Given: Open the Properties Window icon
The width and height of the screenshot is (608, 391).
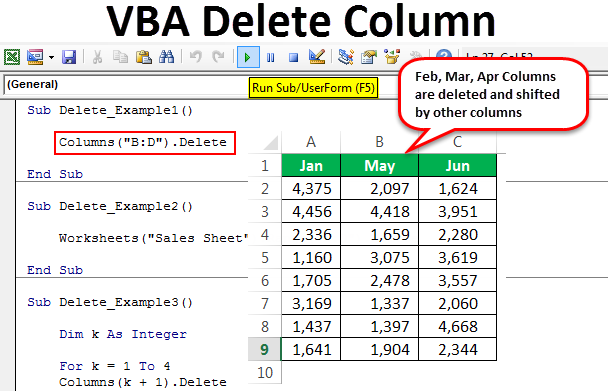Looking at the screenshot, I should (369, 57).
